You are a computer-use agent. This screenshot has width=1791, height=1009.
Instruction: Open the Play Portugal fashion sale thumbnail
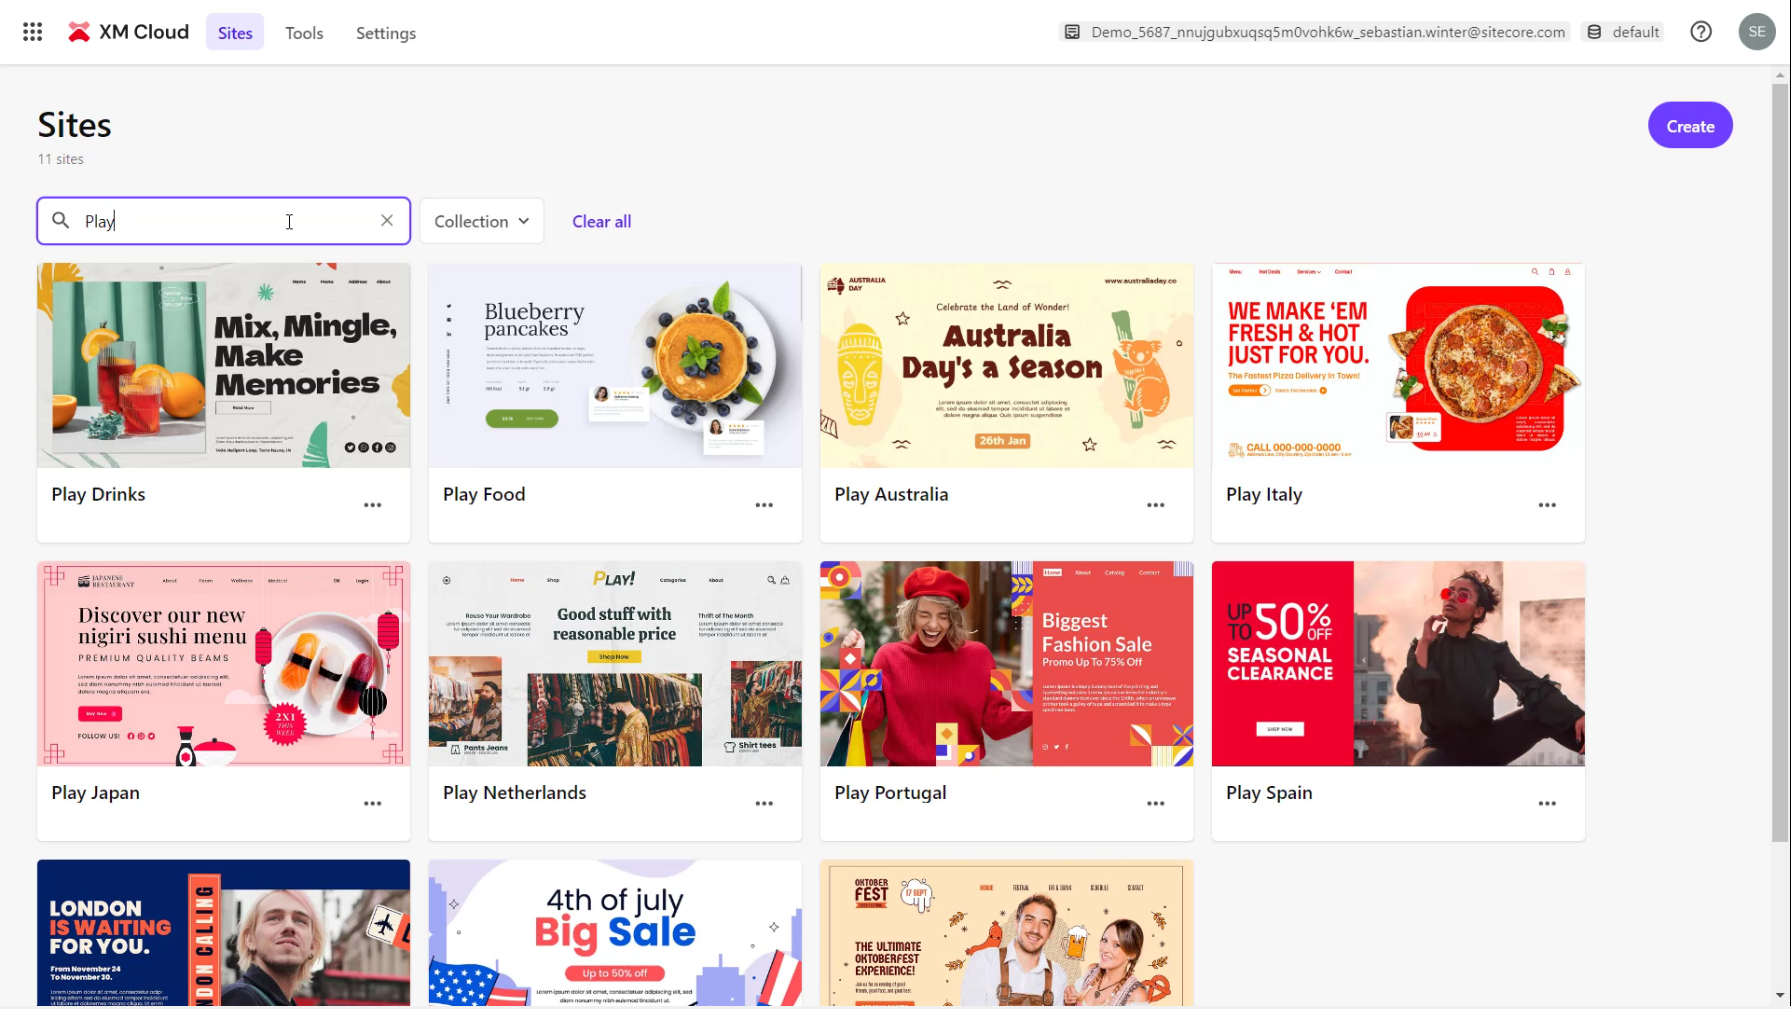(x=1007, y=664)
